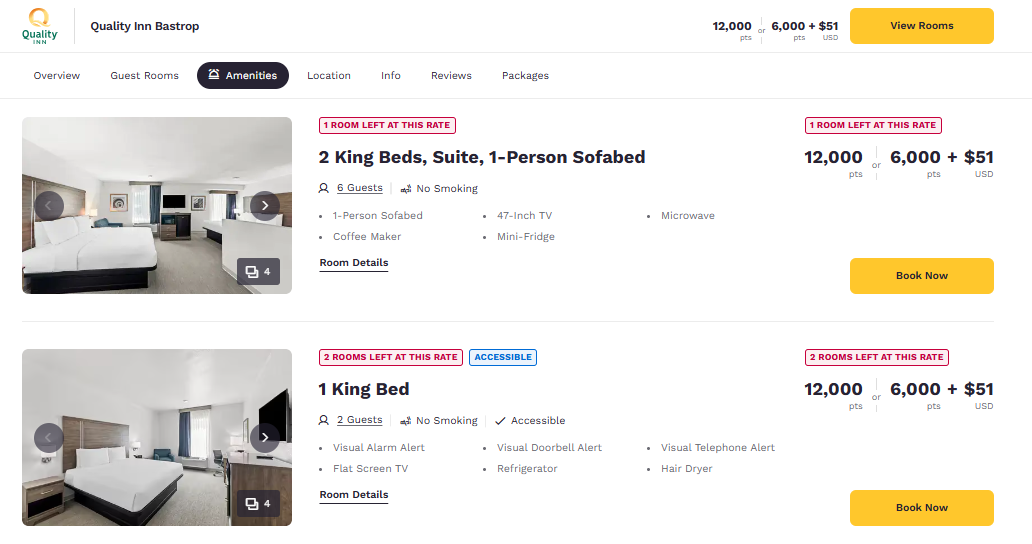Show next photo of the suite room
Screen dimensions: 1032x544
coord(265,206)
